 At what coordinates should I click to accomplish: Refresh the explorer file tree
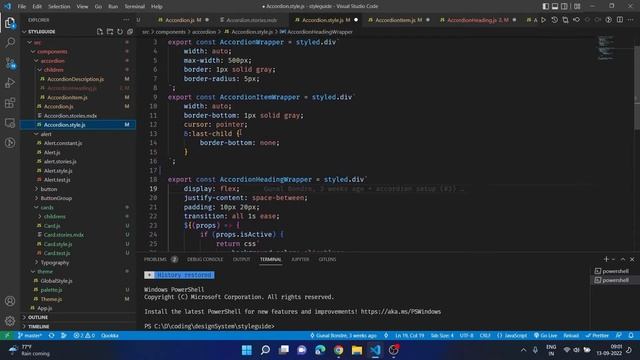[120, 31]
